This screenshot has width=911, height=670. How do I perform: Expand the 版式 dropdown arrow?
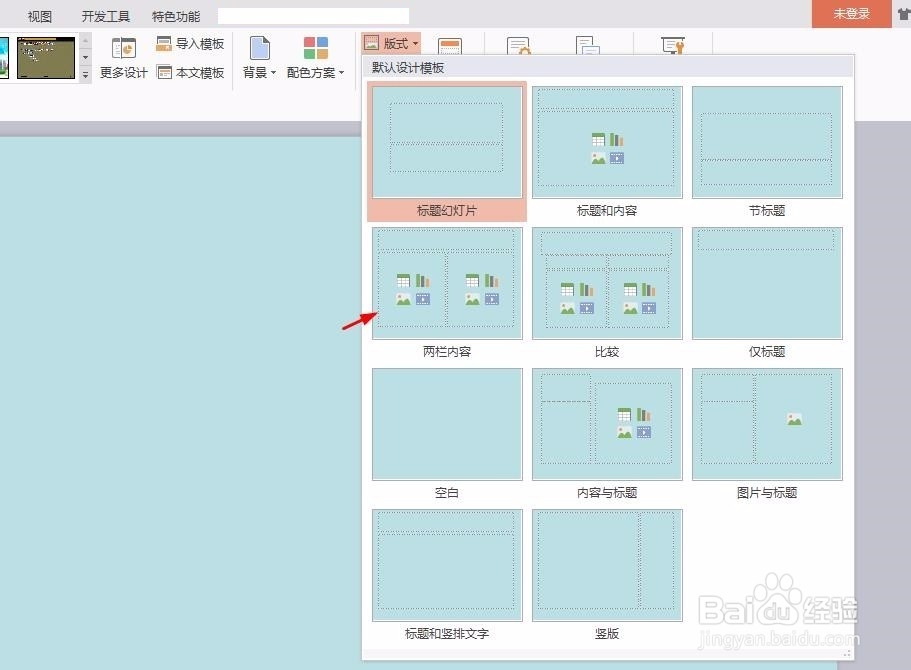click(x=415, y=44)
